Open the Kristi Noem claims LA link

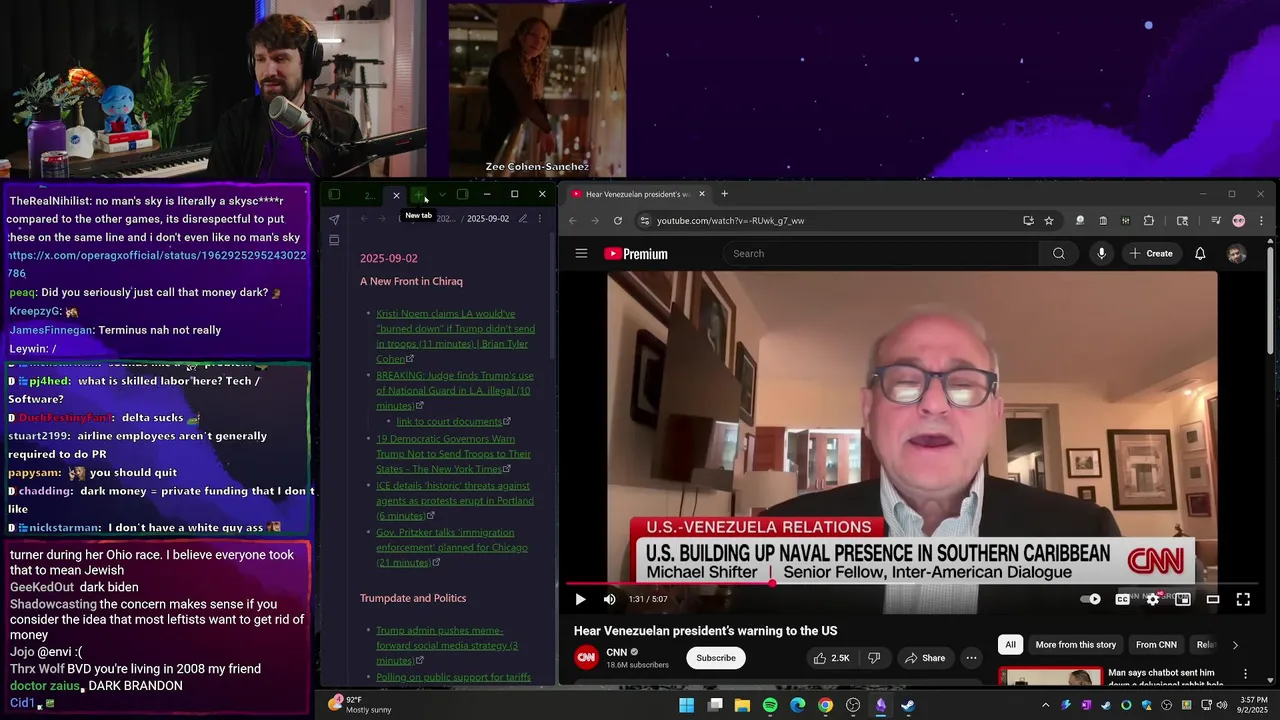(x=455, y=336)
